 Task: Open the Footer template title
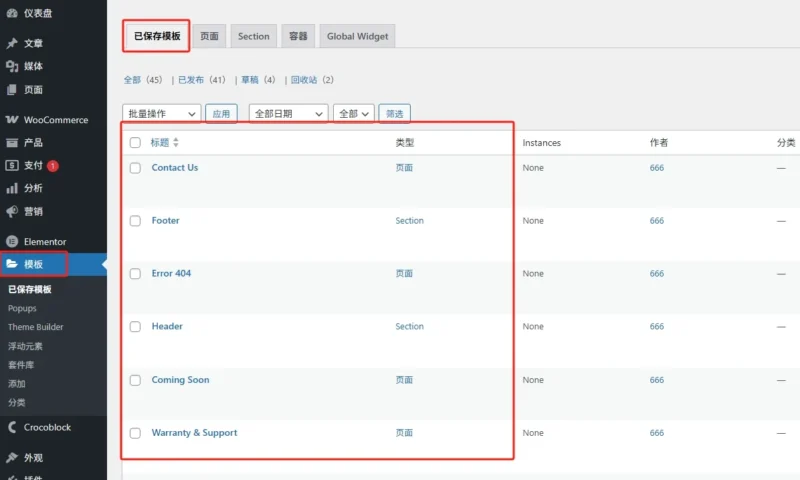(165, 220)
